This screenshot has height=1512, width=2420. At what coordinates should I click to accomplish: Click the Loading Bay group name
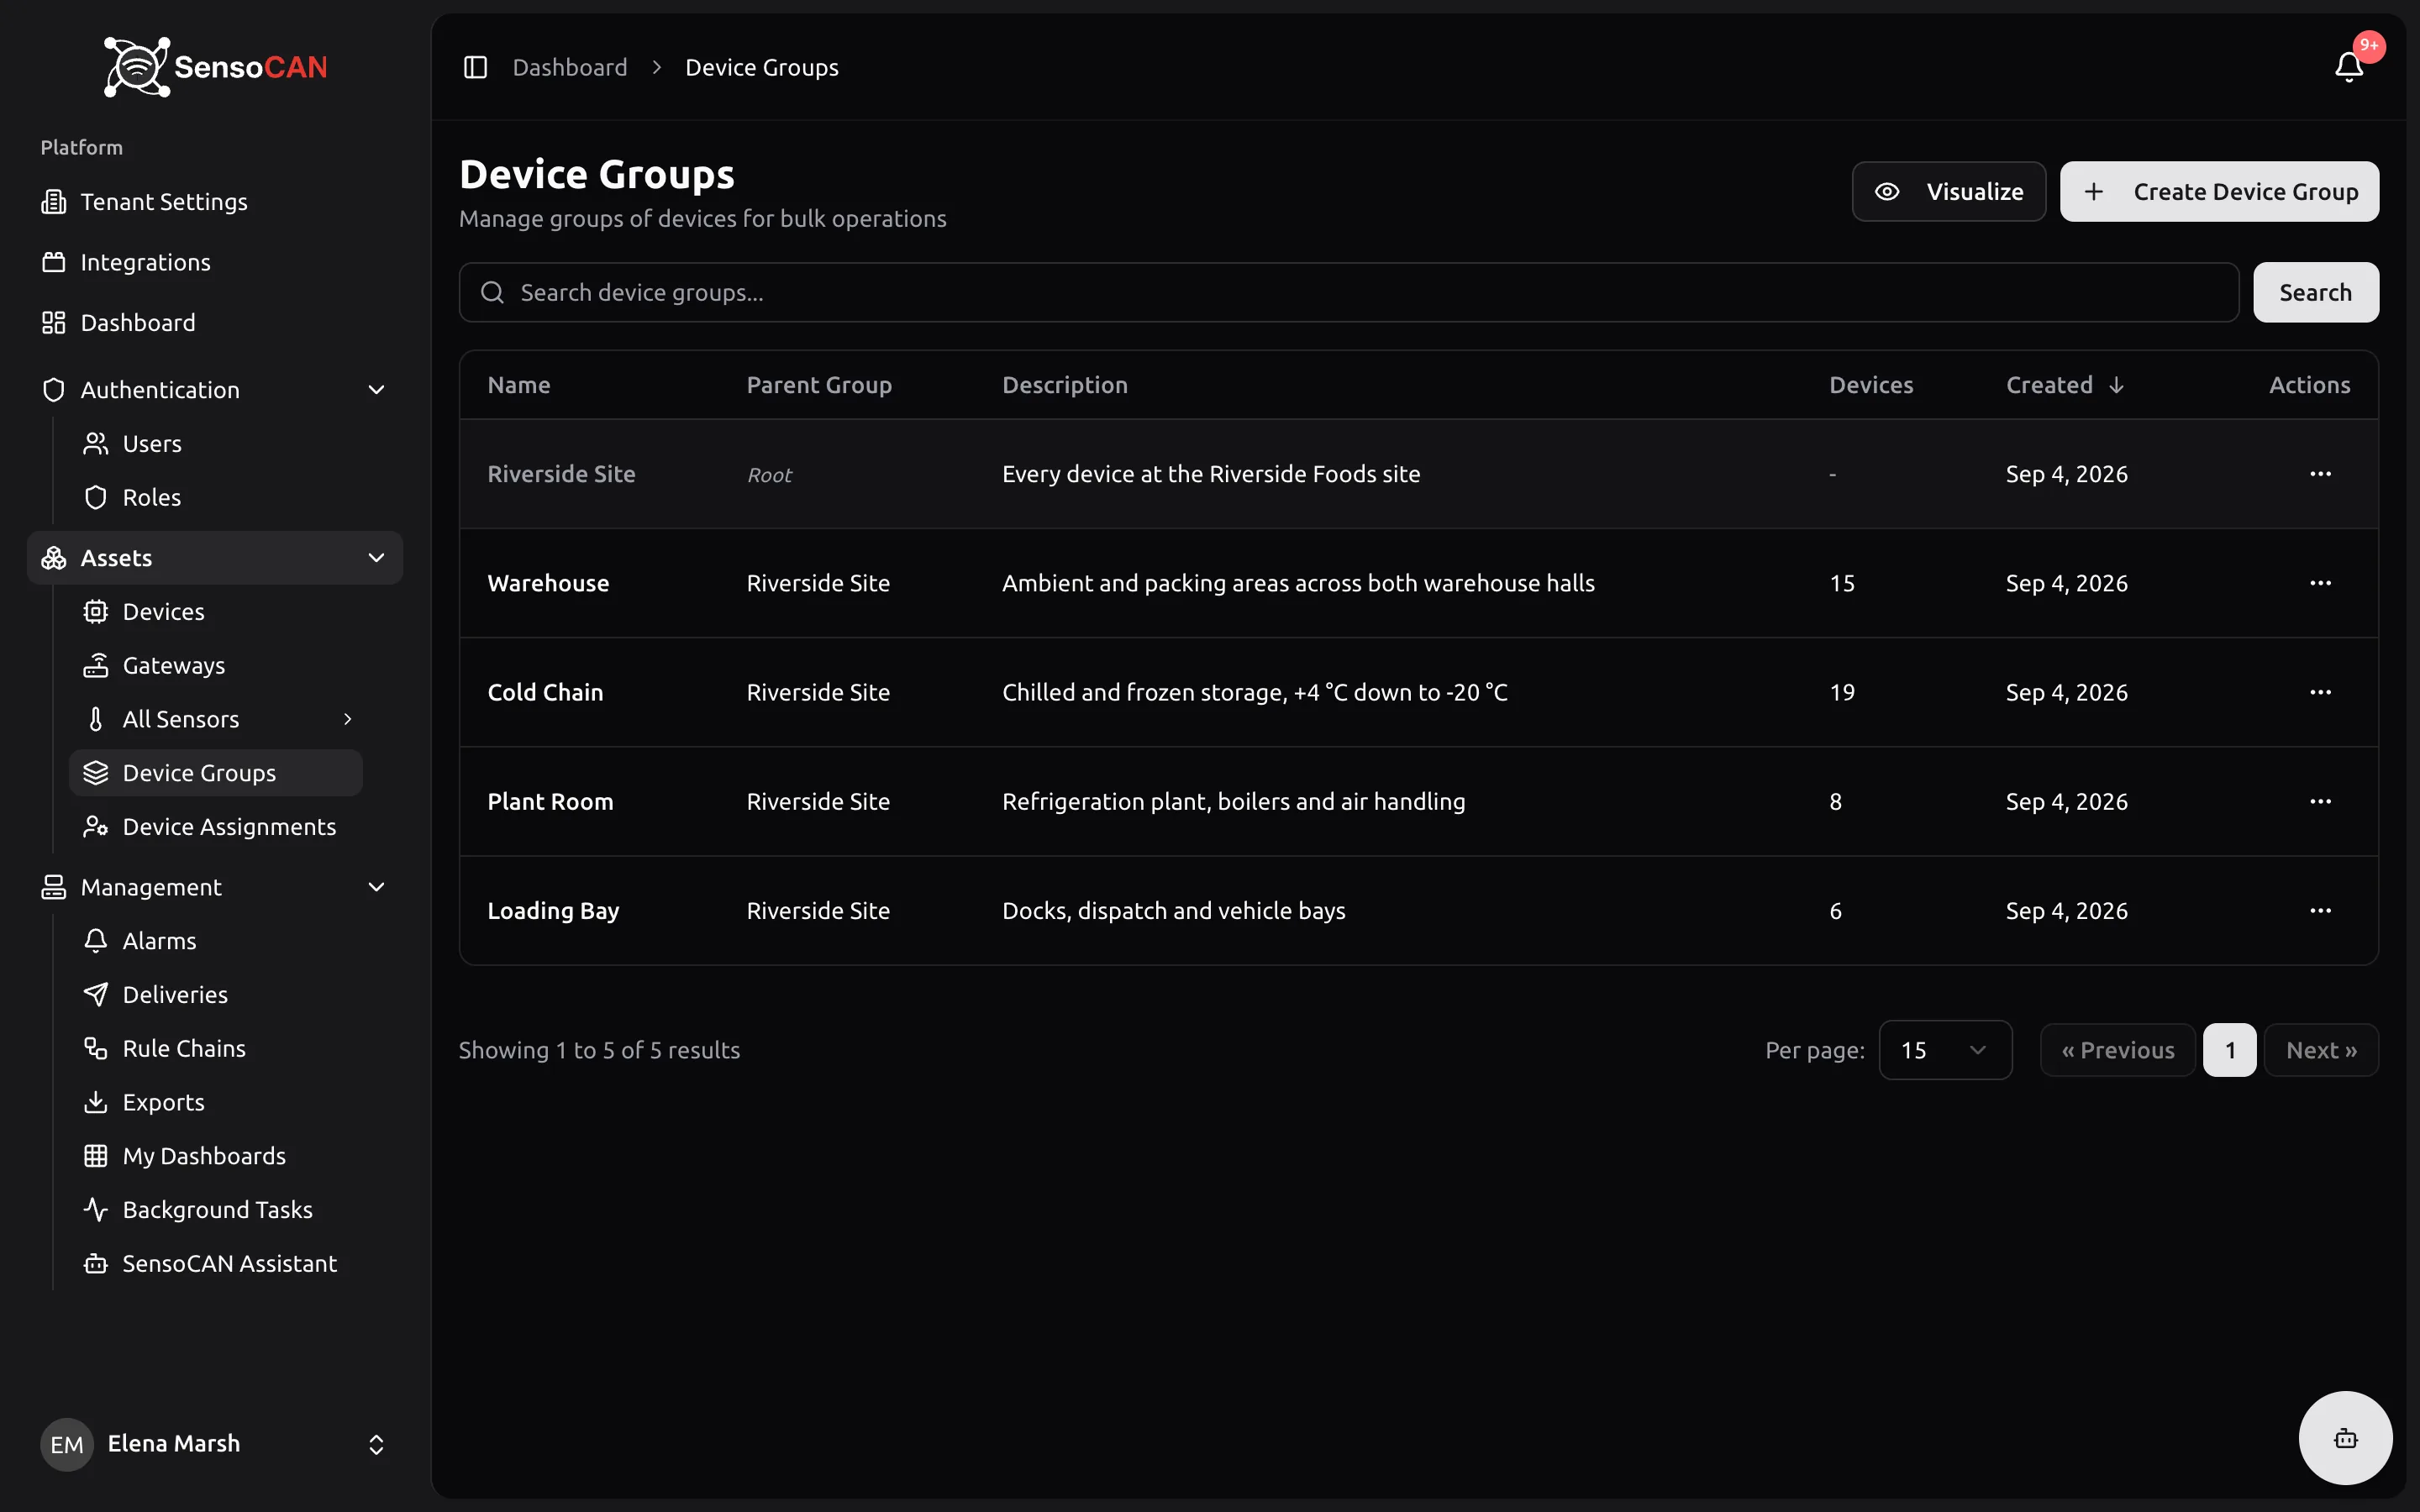553,911
